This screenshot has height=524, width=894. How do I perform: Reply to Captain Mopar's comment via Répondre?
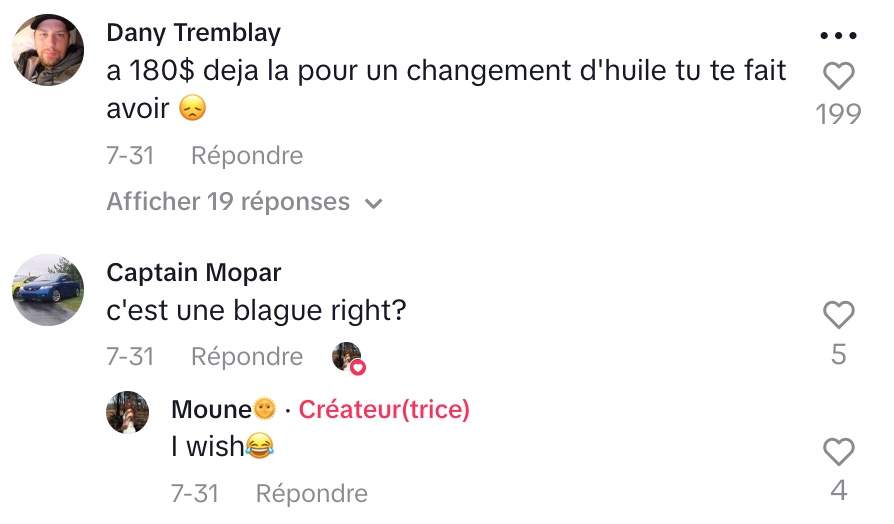(247, 356)
